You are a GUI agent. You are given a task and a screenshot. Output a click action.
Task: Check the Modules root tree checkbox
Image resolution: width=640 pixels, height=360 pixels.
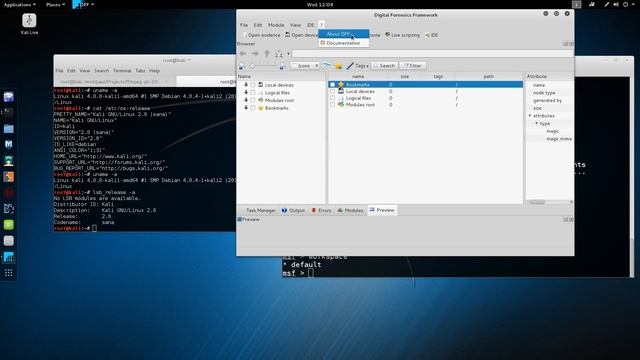[253, 100]
